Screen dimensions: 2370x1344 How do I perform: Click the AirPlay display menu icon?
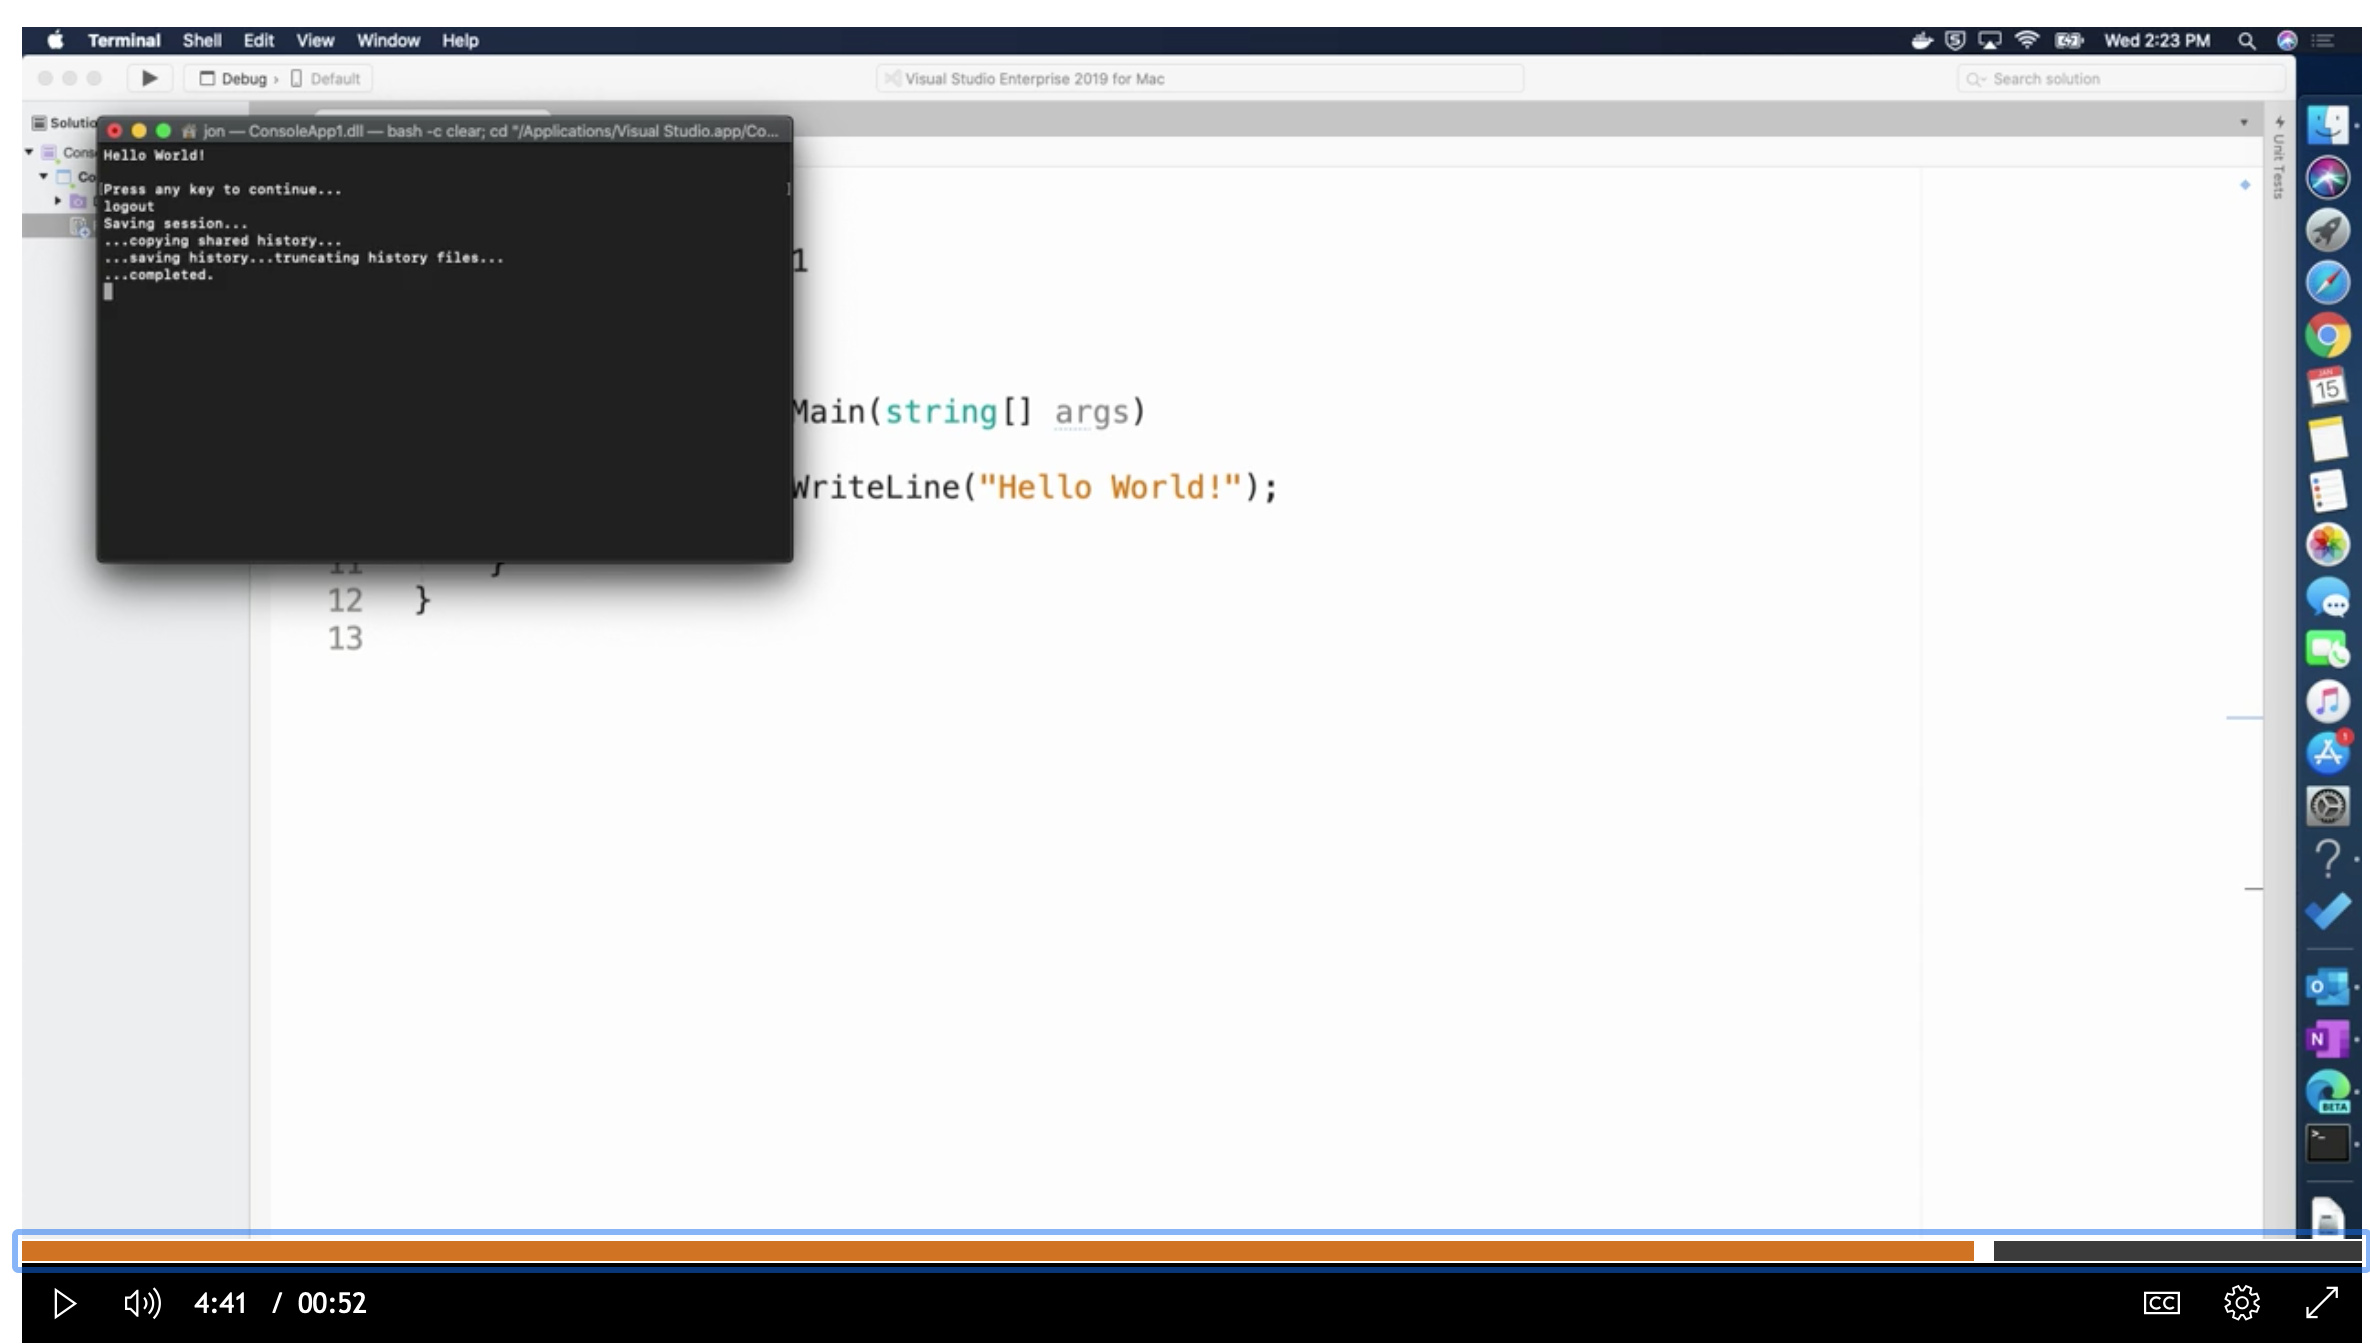(1990, 40)
